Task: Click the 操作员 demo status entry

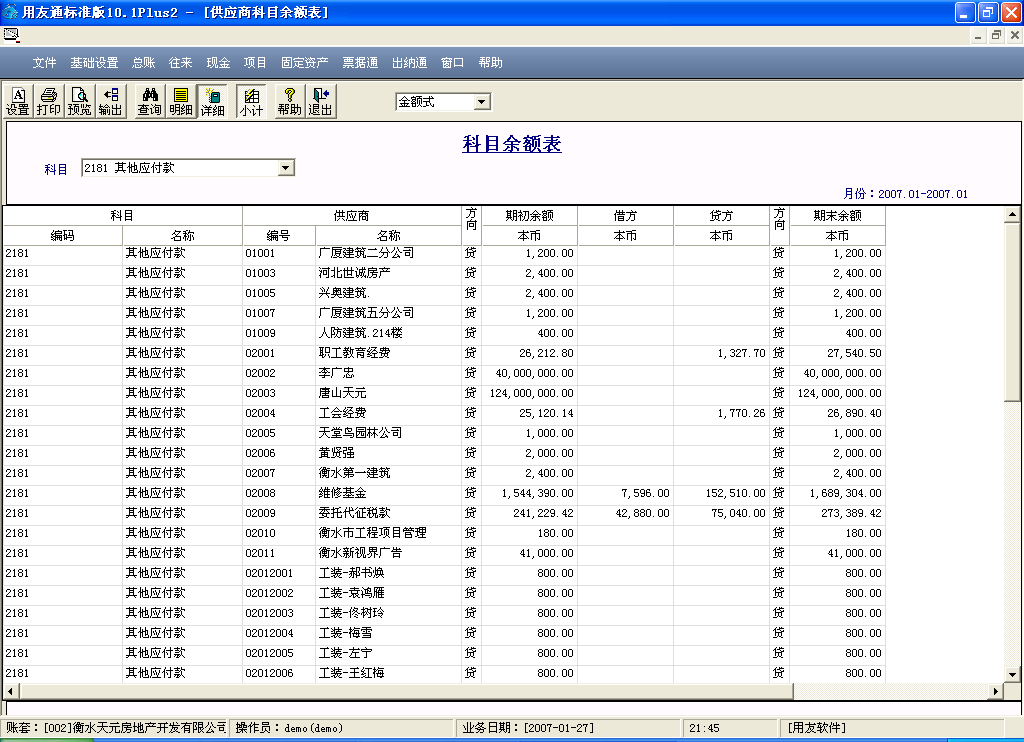Action: point(341,728)
